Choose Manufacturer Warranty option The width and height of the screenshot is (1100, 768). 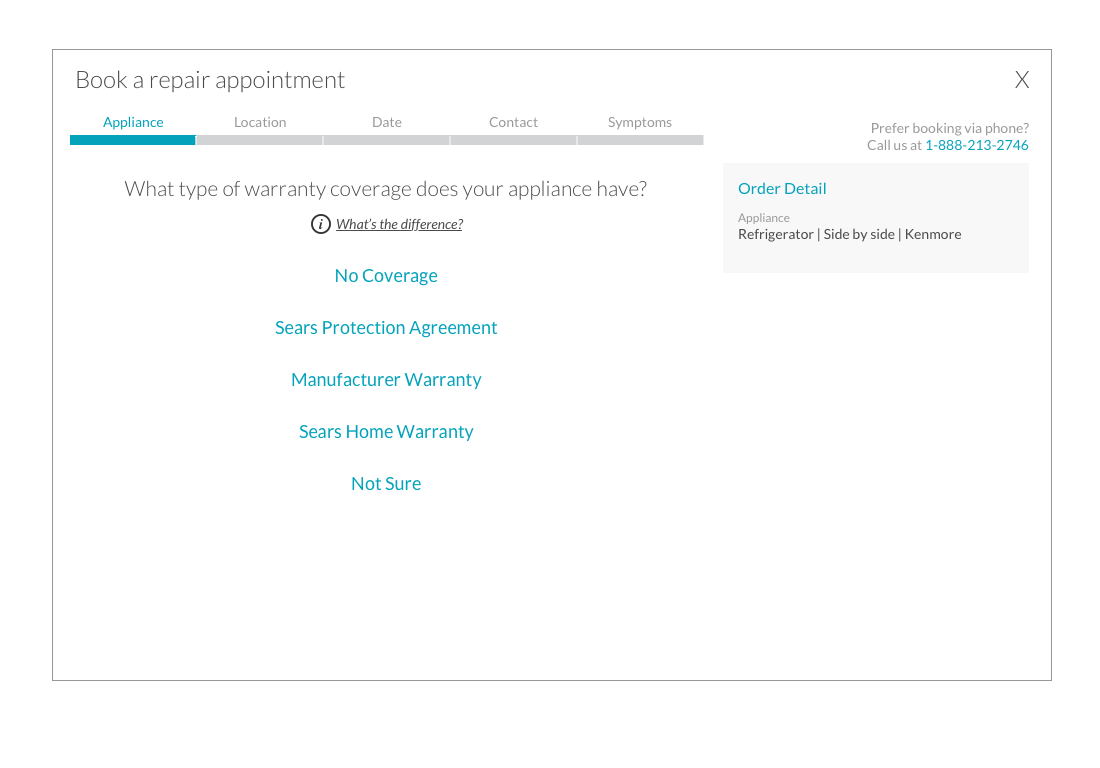click(386, 379)
